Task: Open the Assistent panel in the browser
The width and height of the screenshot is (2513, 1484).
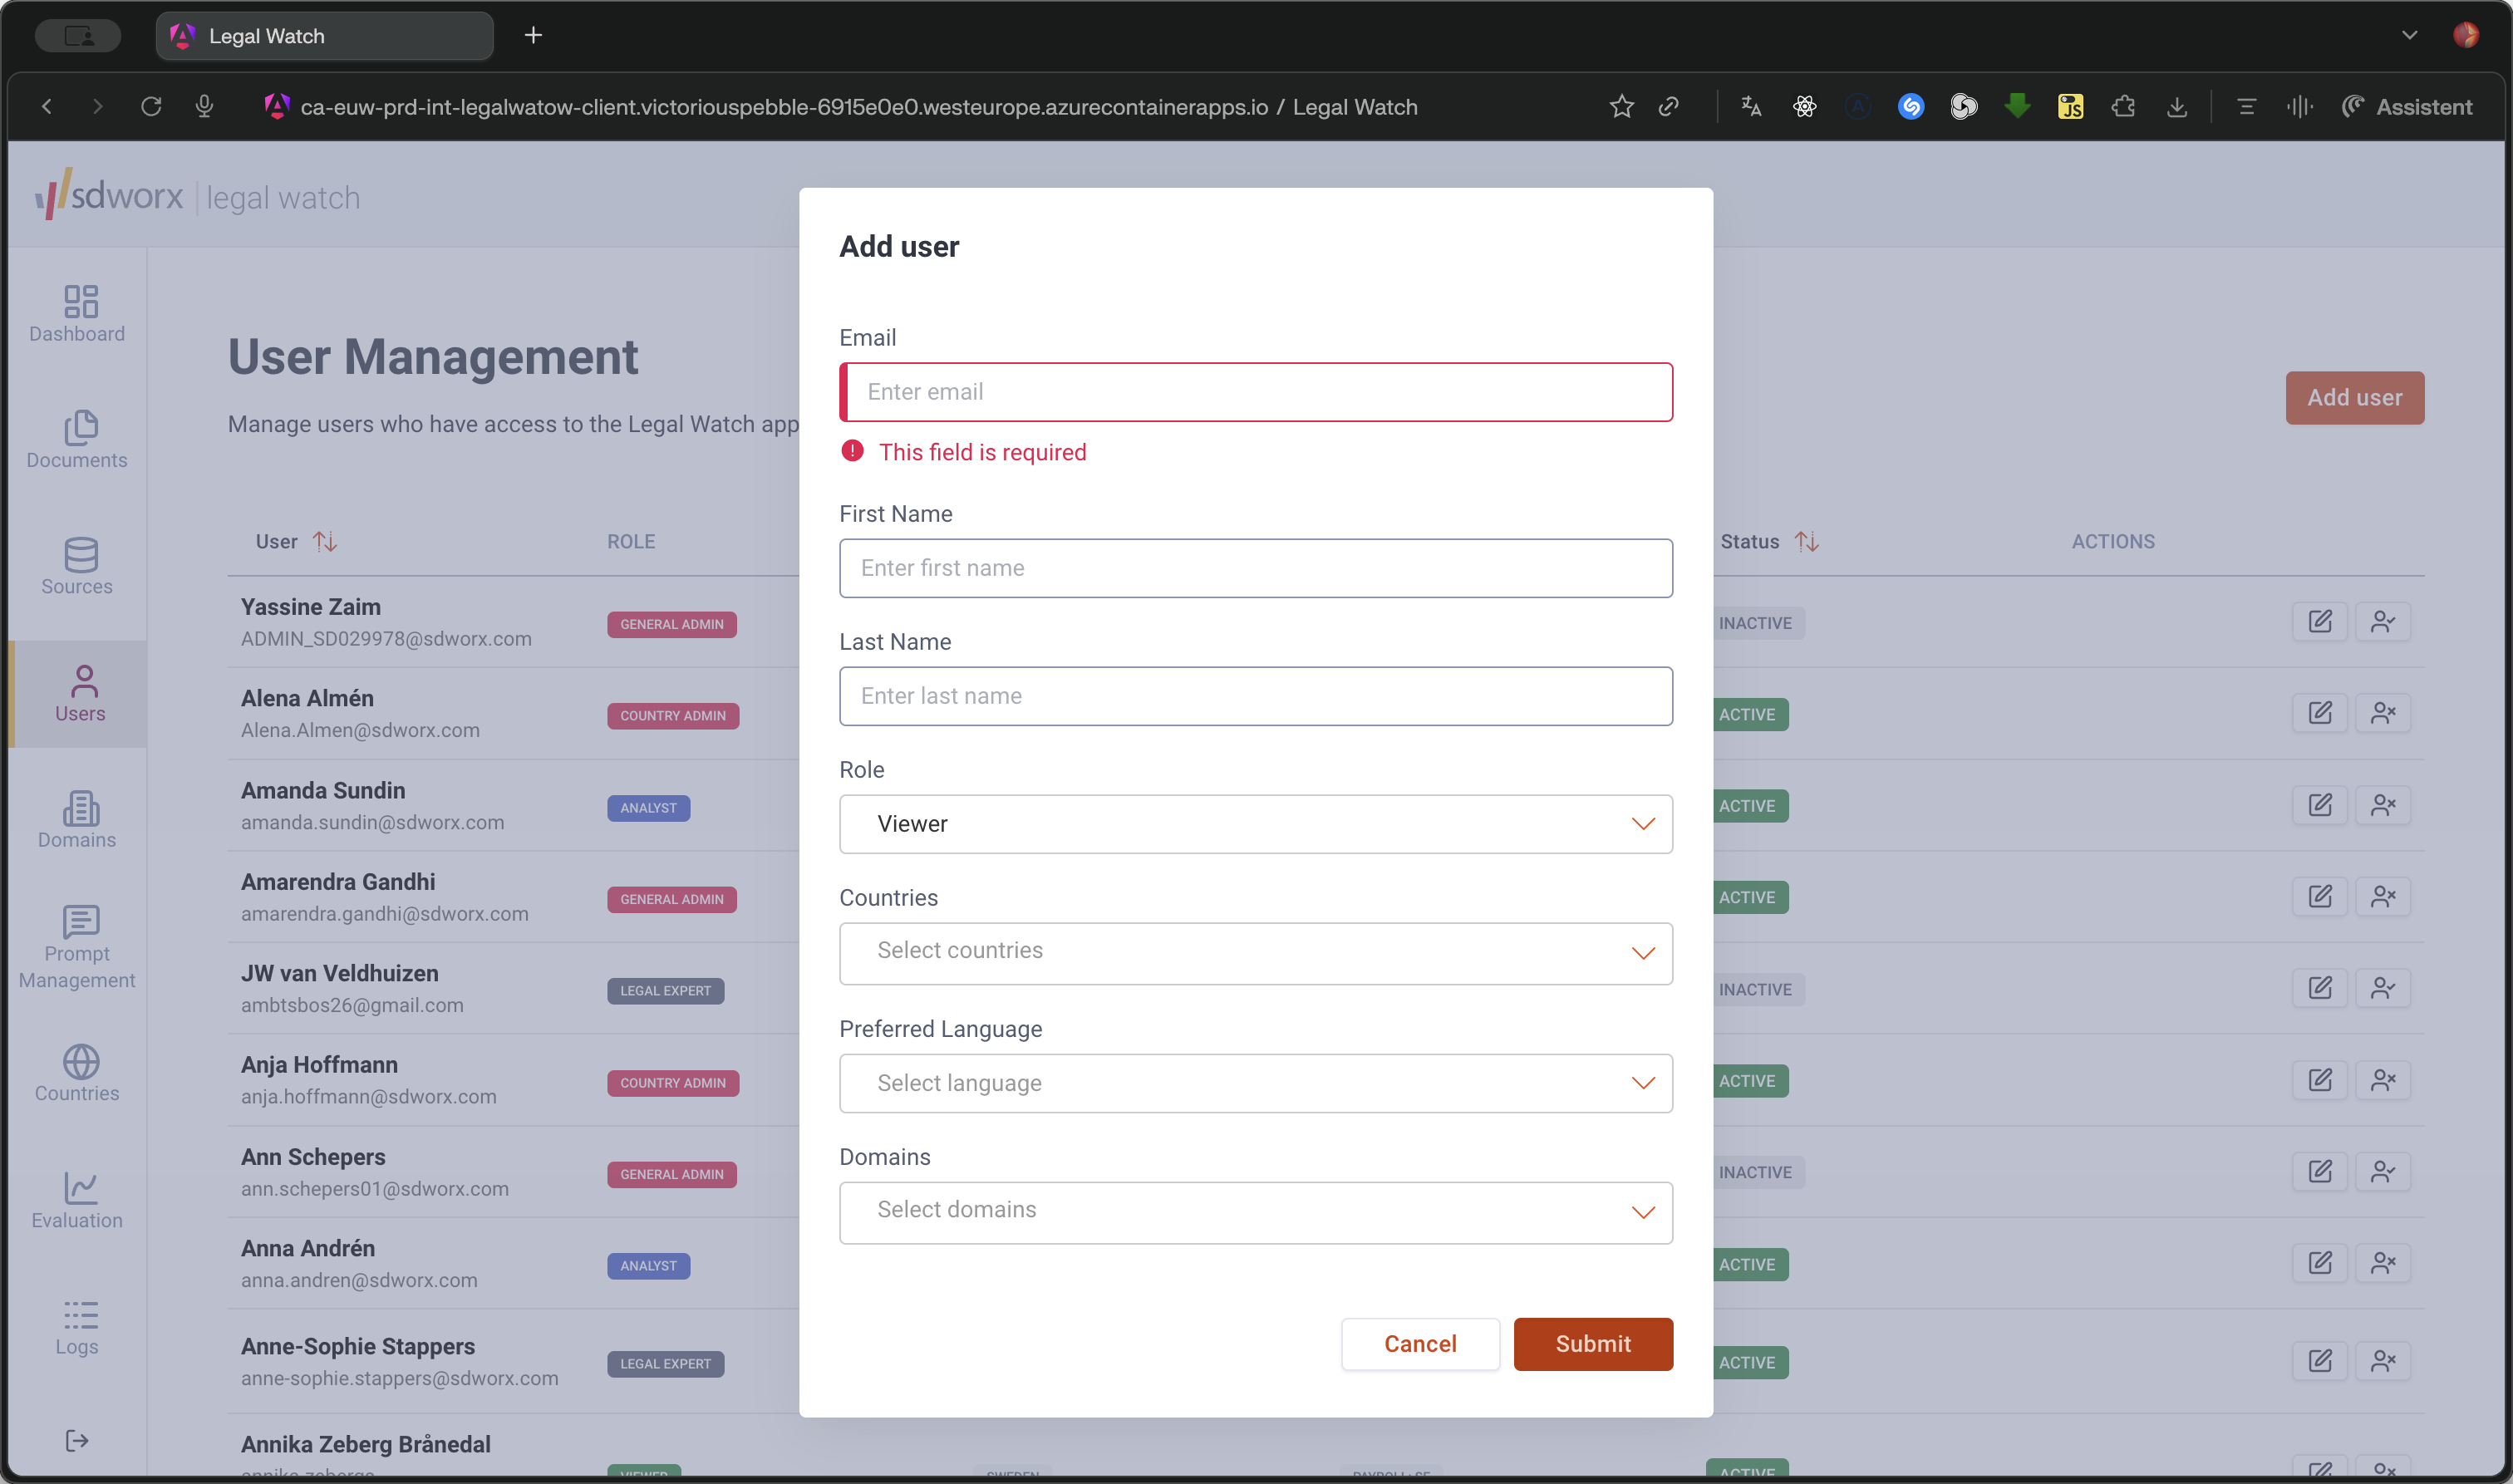Action: pos(2407,106)
